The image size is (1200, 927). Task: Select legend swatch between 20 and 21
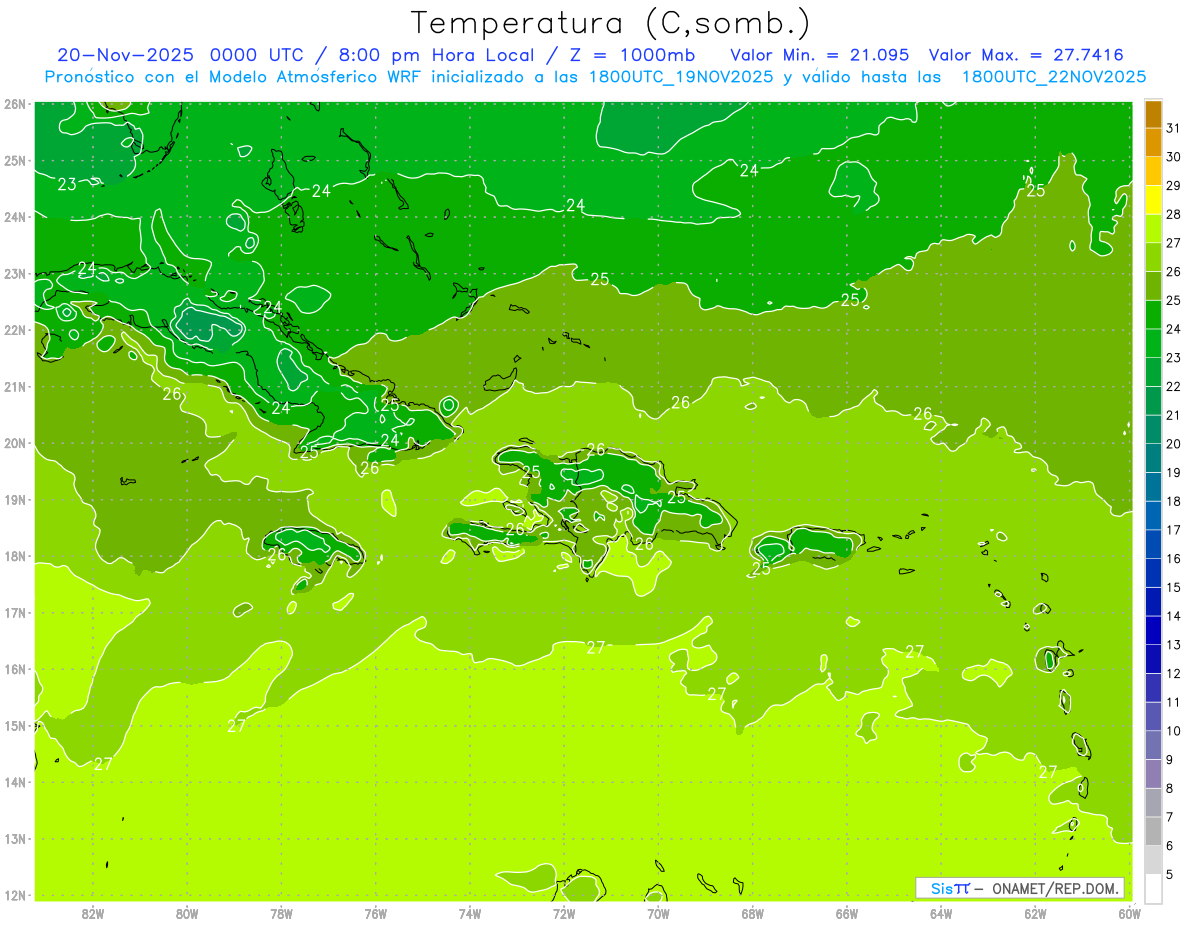[x=1153, y=430]
